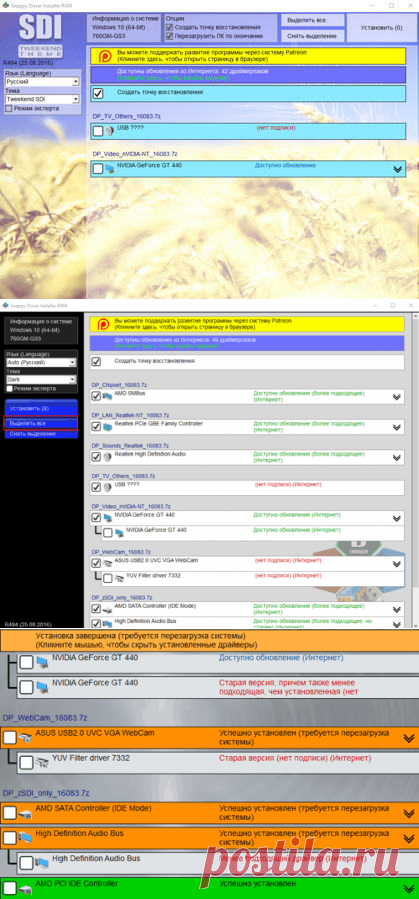Viewport: 419px width, 899px height.
Task: Click the Patreon icon in the Tweekend-theme window
Action: tap(105, 56)
